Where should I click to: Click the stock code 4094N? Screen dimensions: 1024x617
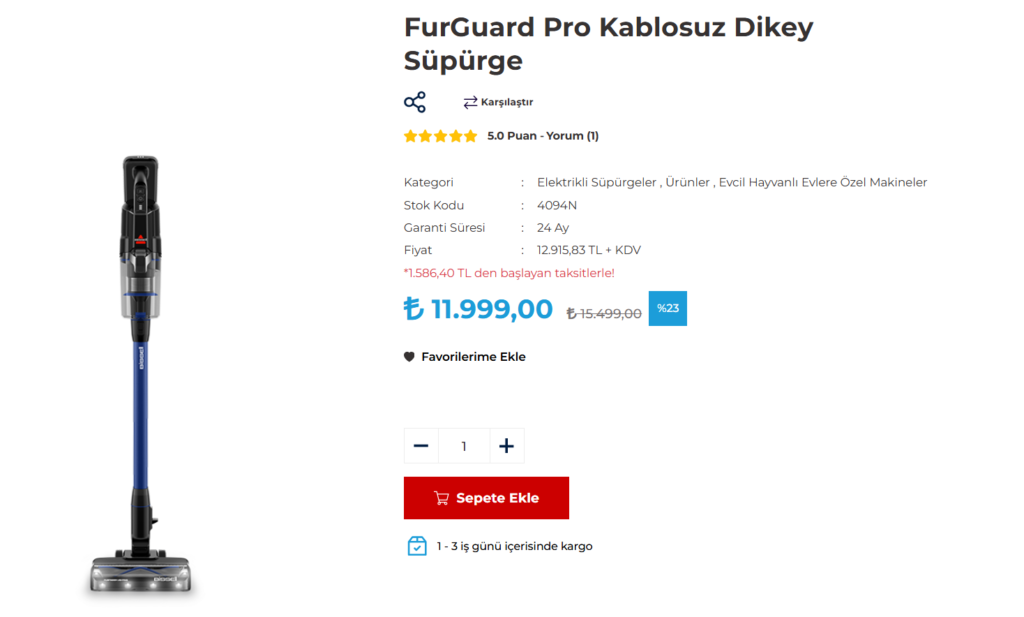[x=557, y=205]
